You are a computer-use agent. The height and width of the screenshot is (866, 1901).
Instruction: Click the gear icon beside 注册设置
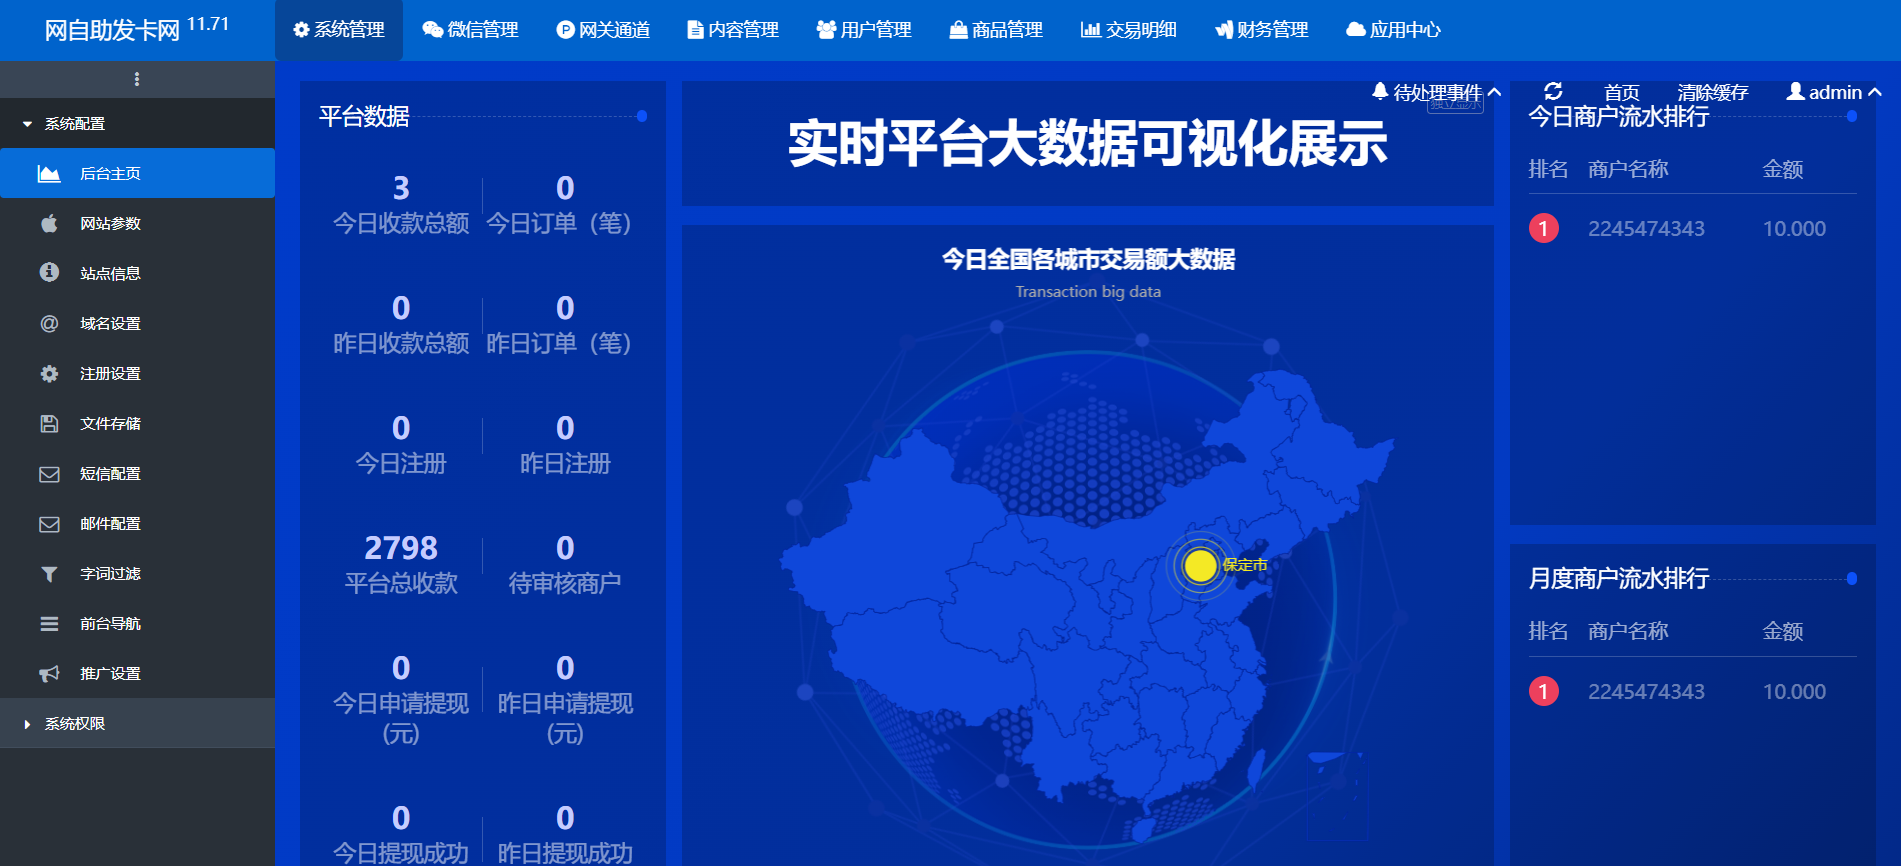pyautogui.click(x=49, y=374)
